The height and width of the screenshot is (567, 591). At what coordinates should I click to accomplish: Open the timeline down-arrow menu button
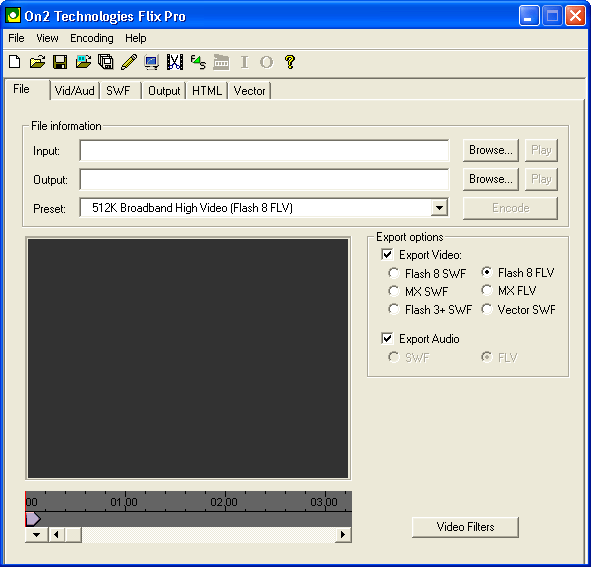click(x=36, y=535)
